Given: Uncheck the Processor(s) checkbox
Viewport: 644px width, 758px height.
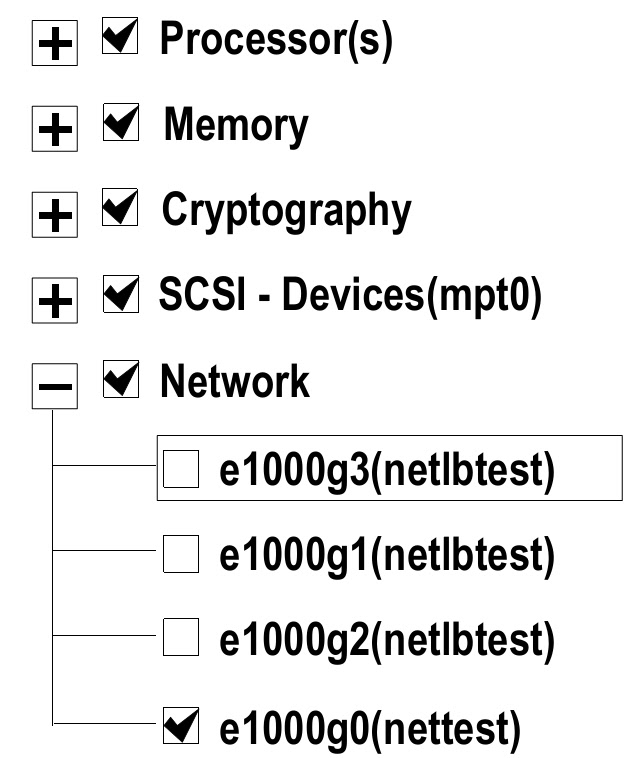Looking at the screenshot, I should coord(121,39).
